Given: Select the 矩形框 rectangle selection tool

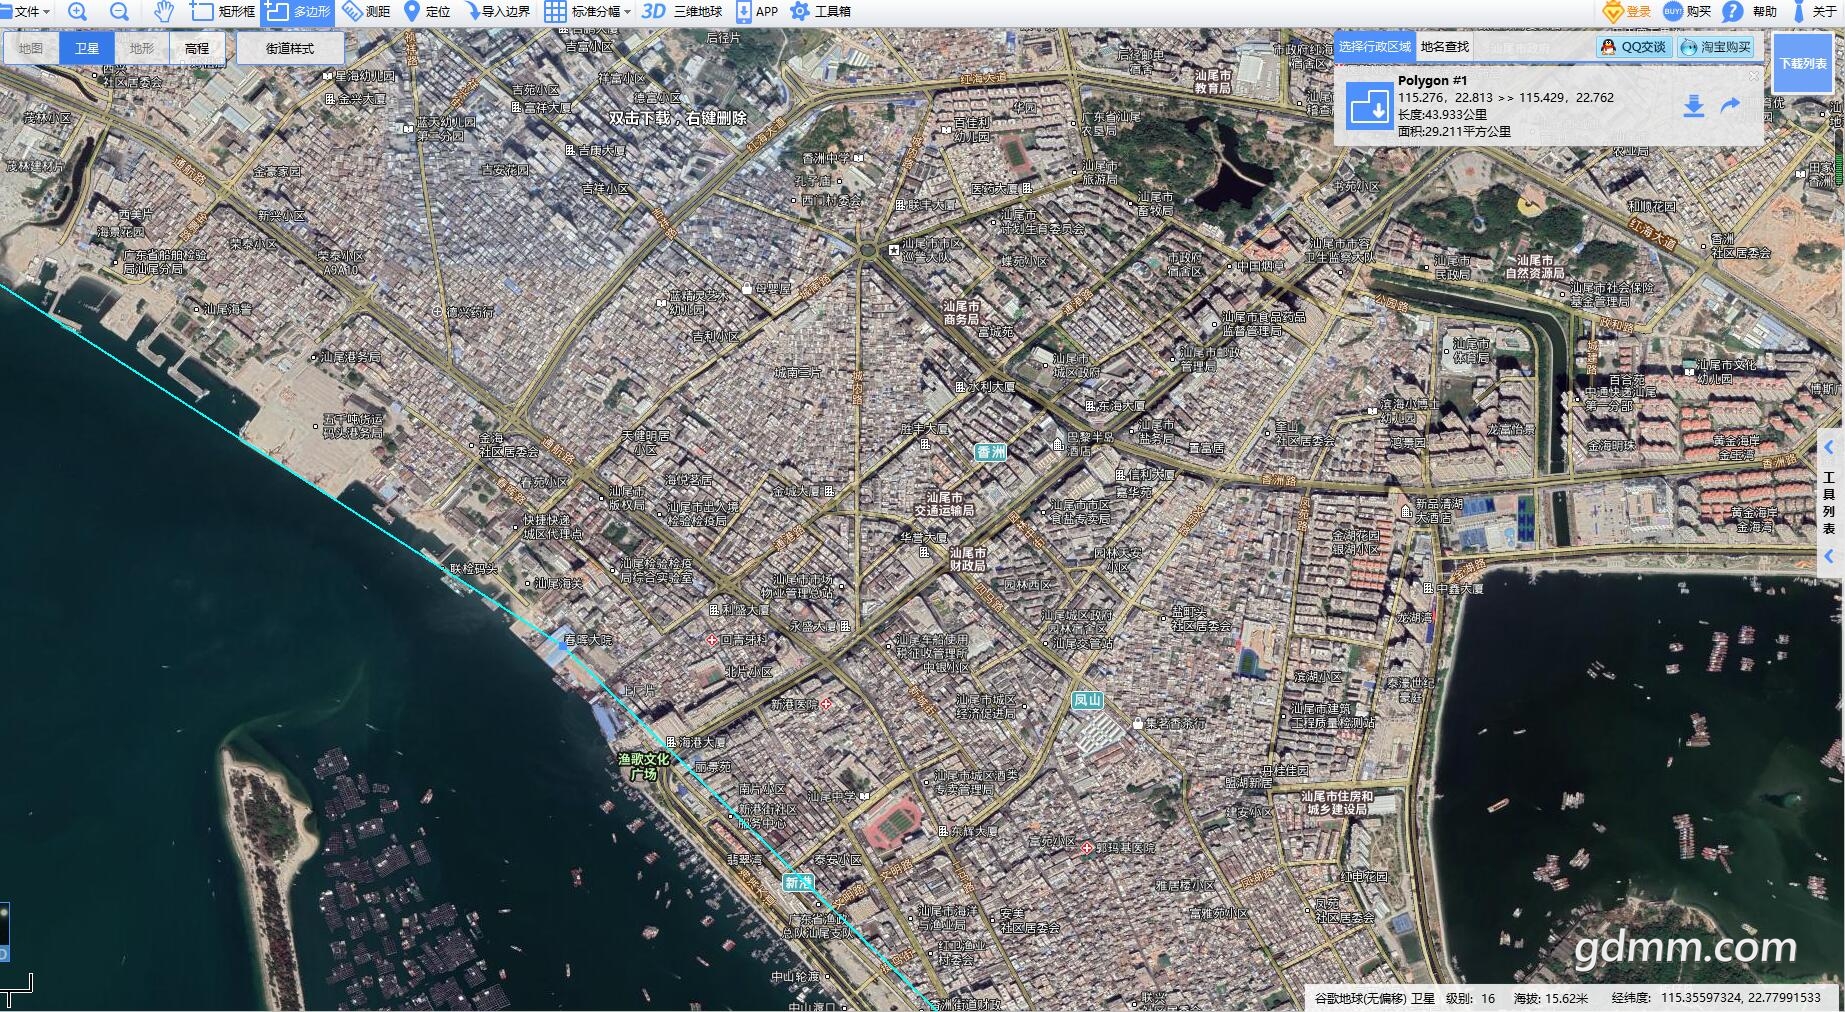Looking at the screenshot, I should [223, 12].
